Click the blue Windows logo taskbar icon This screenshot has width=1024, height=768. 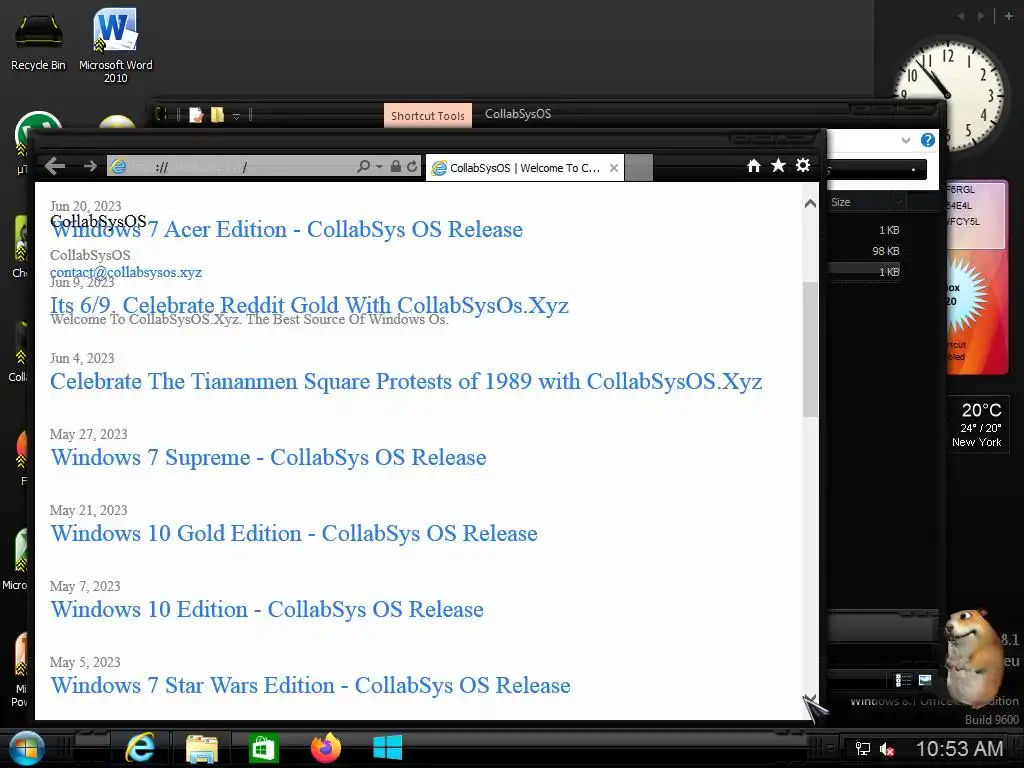point(387,748)
